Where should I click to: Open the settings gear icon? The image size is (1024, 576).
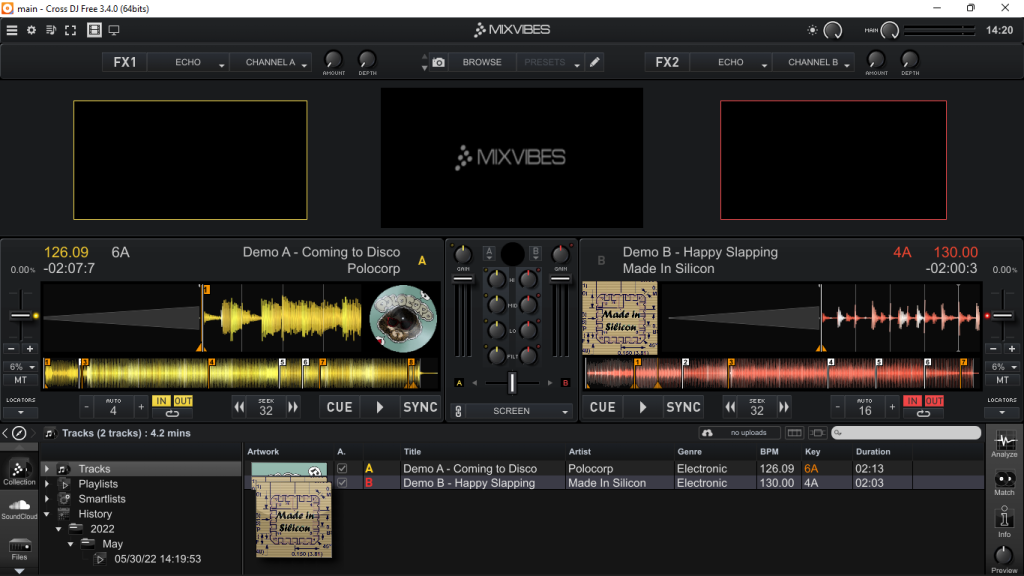tap(31, 30)
